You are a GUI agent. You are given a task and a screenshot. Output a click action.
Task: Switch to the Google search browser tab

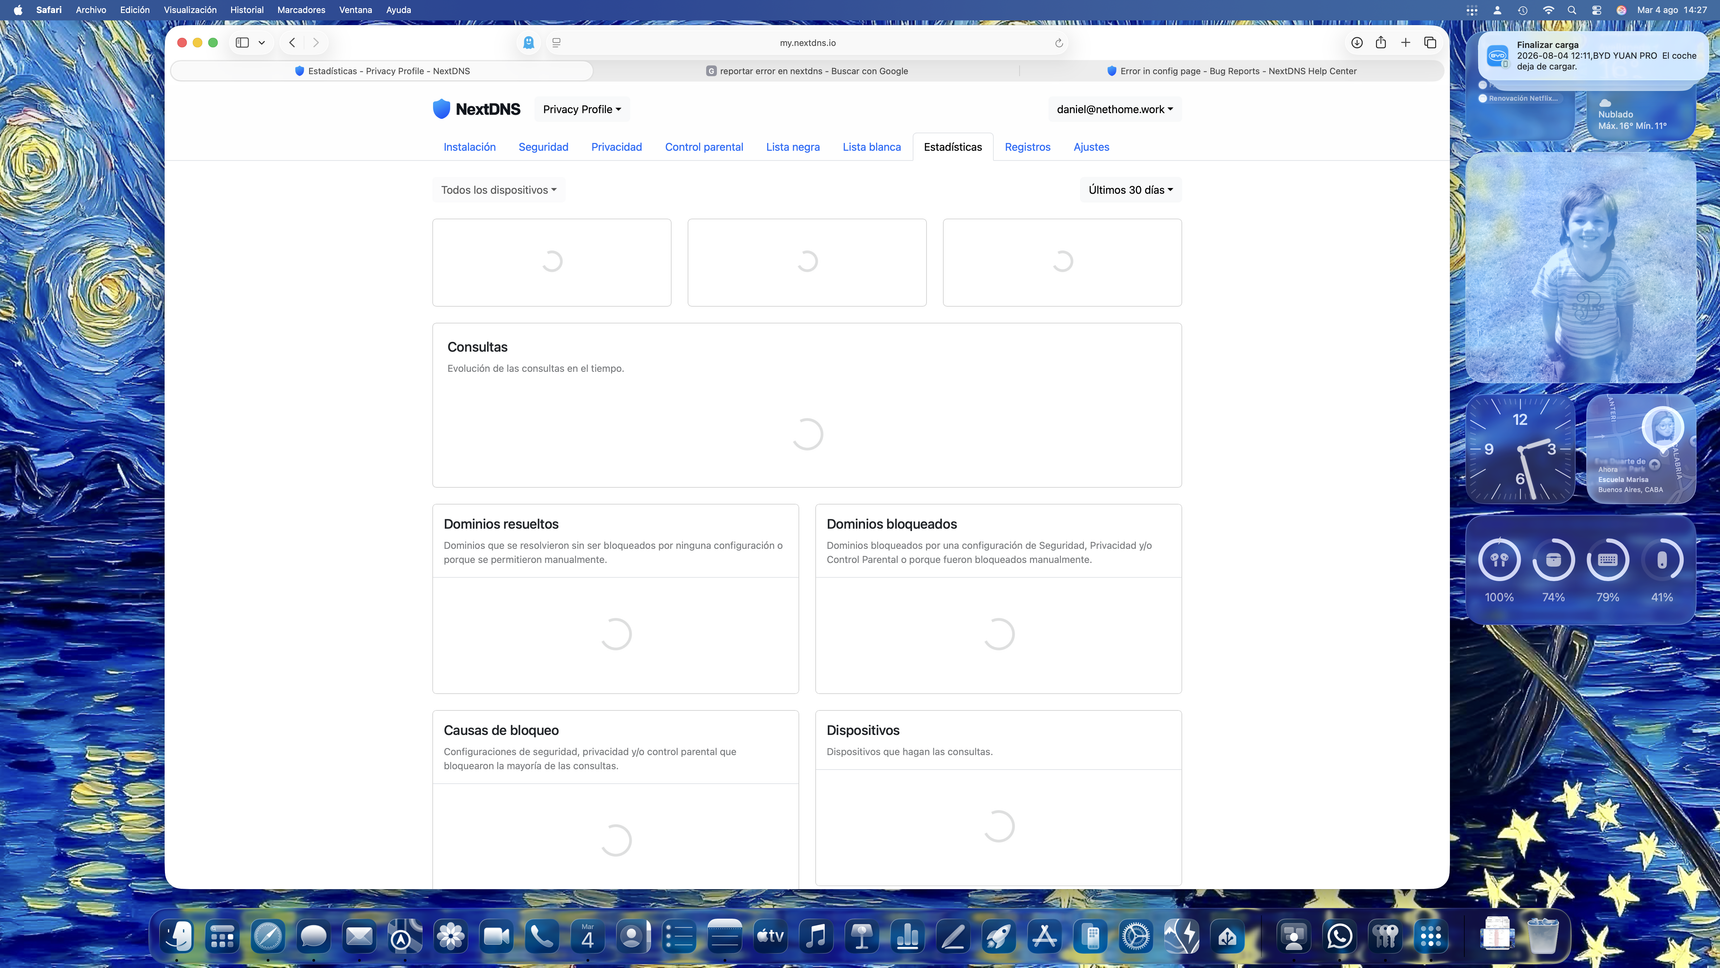pos(807,71)
